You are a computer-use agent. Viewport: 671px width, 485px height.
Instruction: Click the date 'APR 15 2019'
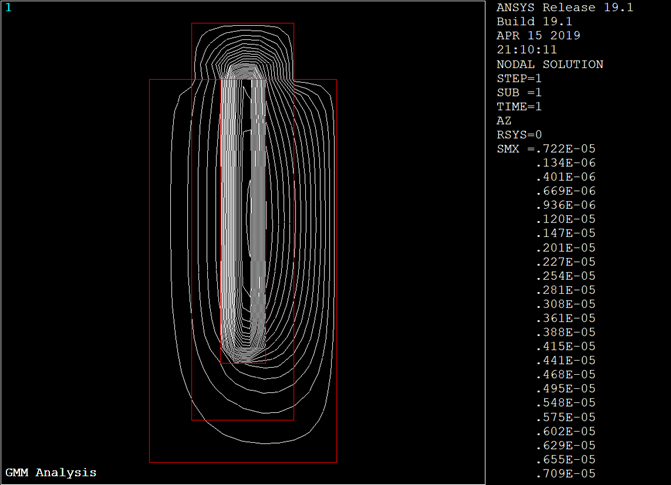538,36
